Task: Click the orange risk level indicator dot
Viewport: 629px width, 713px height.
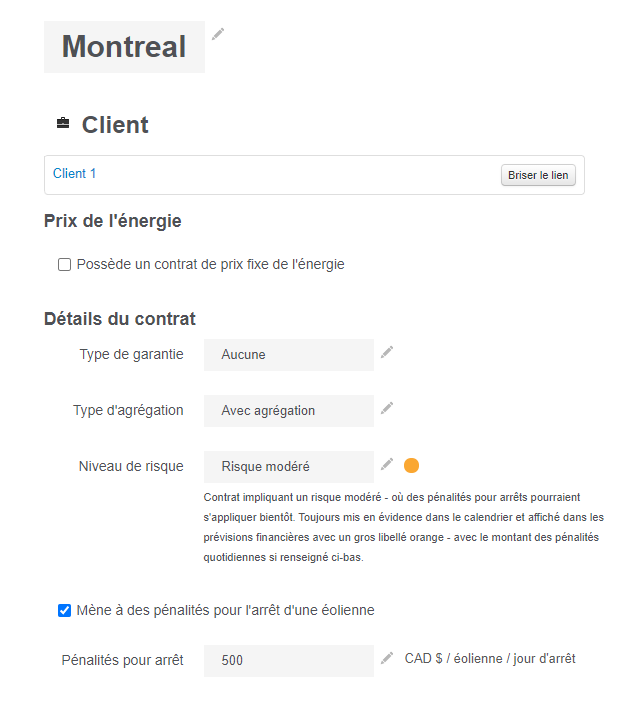Action: (411, 465)
